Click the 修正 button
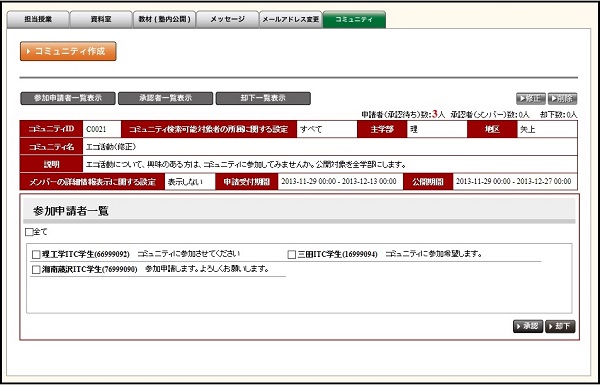The height and width of the screenshot is (385, 600). (531, 99)
